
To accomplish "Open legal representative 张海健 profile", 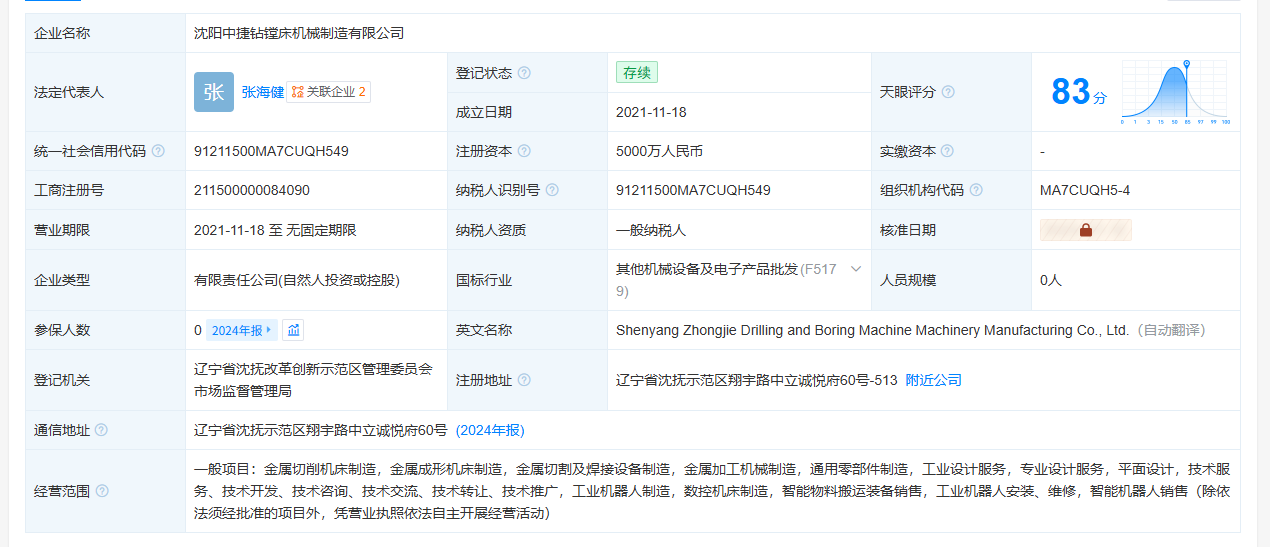I will [263, 92].
